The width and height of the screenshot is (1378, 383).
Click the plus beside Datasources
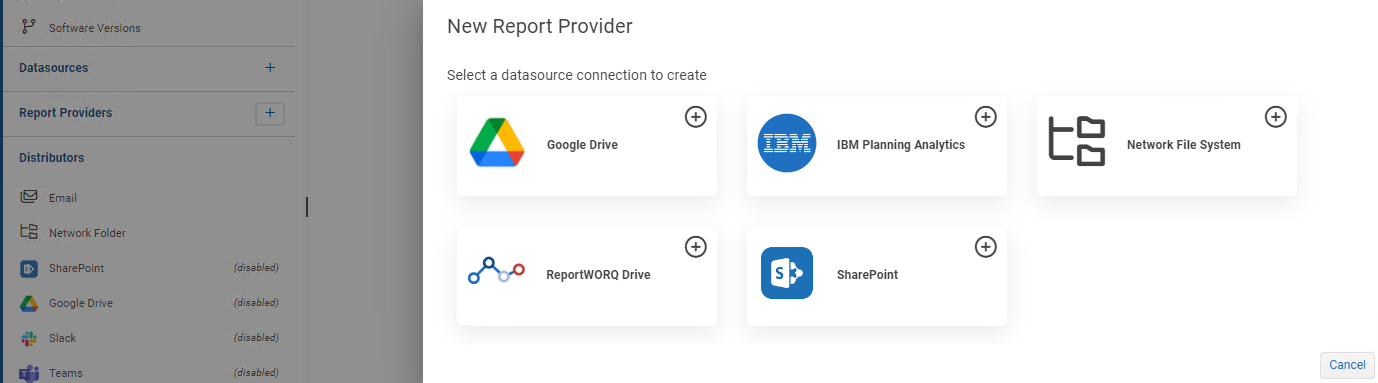[x=270, y=68]
